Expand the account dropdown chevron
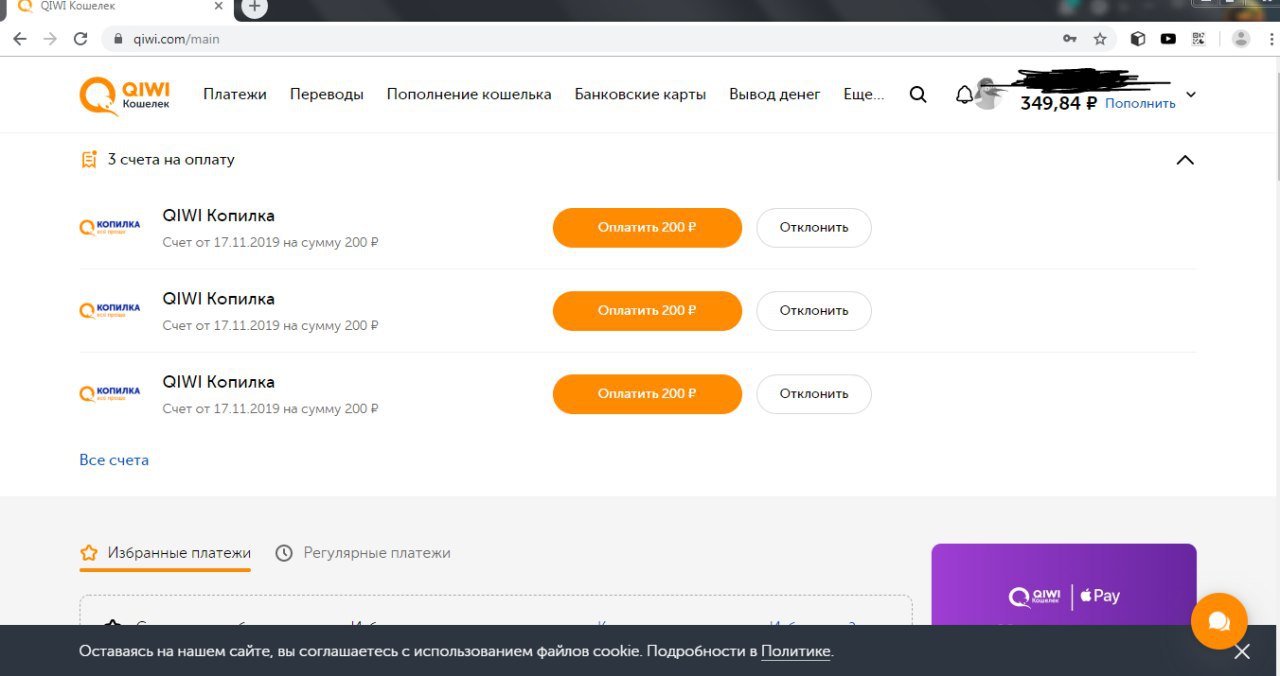Screen dimensions: 1280x676 point(1190,95)
